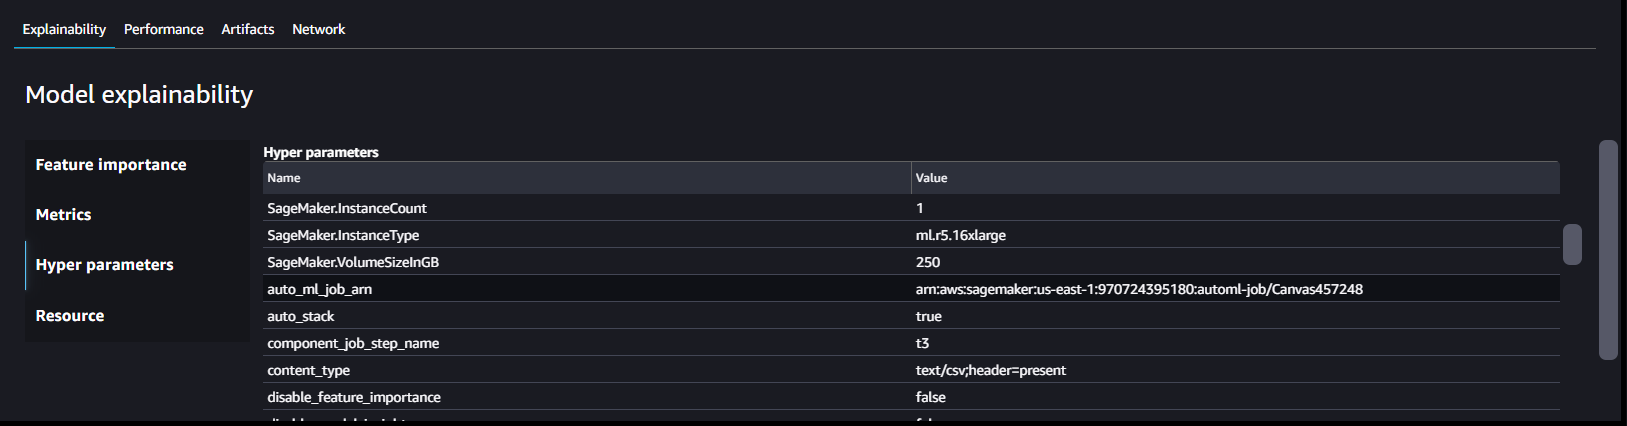
Task: Click the Name column header
Action: point(587,178)
